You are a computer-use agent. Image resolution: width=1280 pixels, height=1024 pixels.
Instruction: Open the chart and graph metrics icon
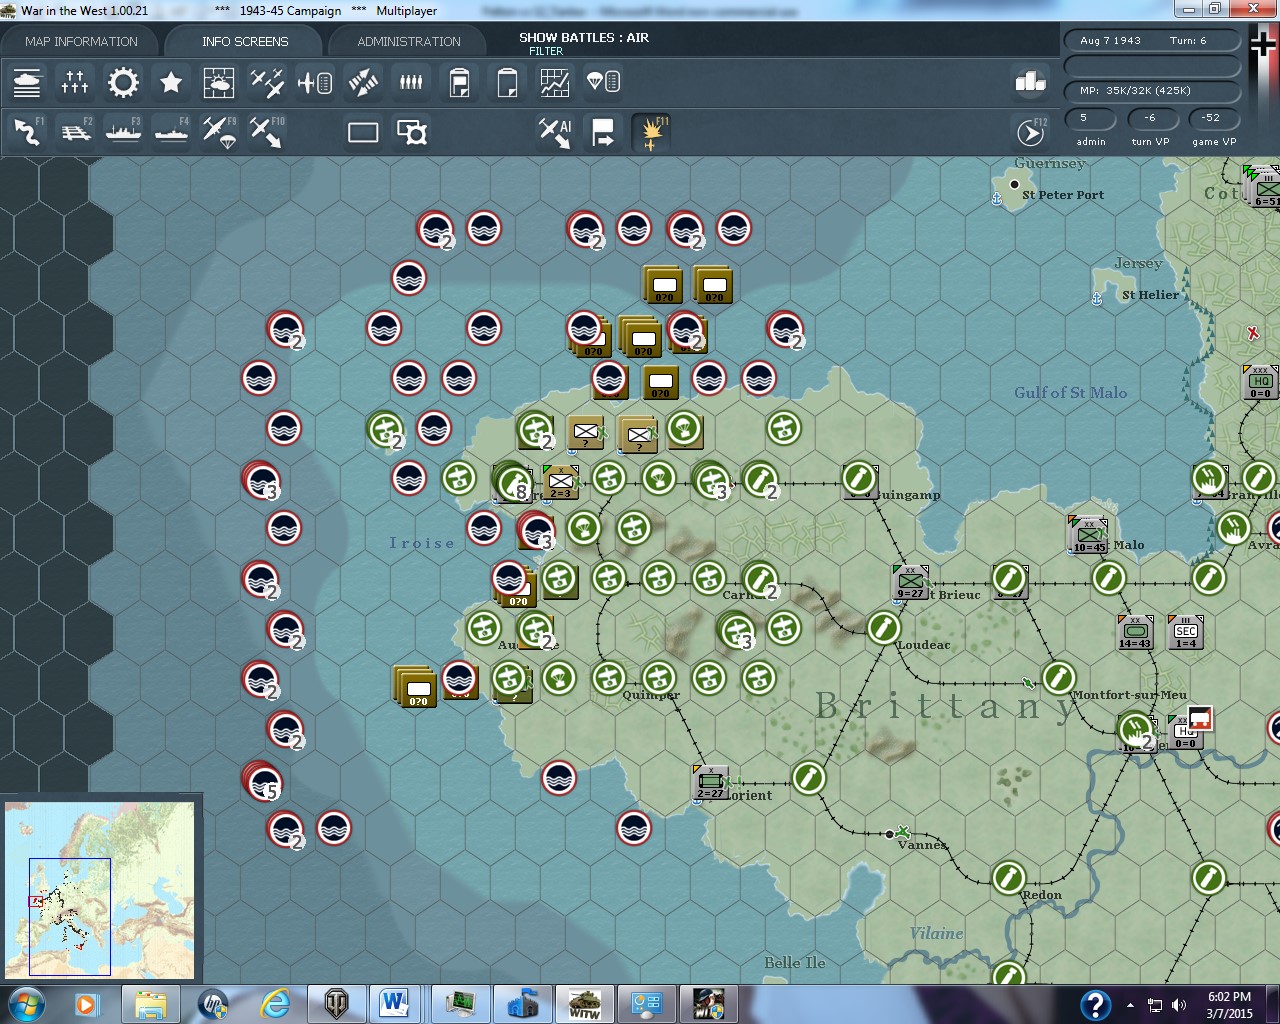555,82
